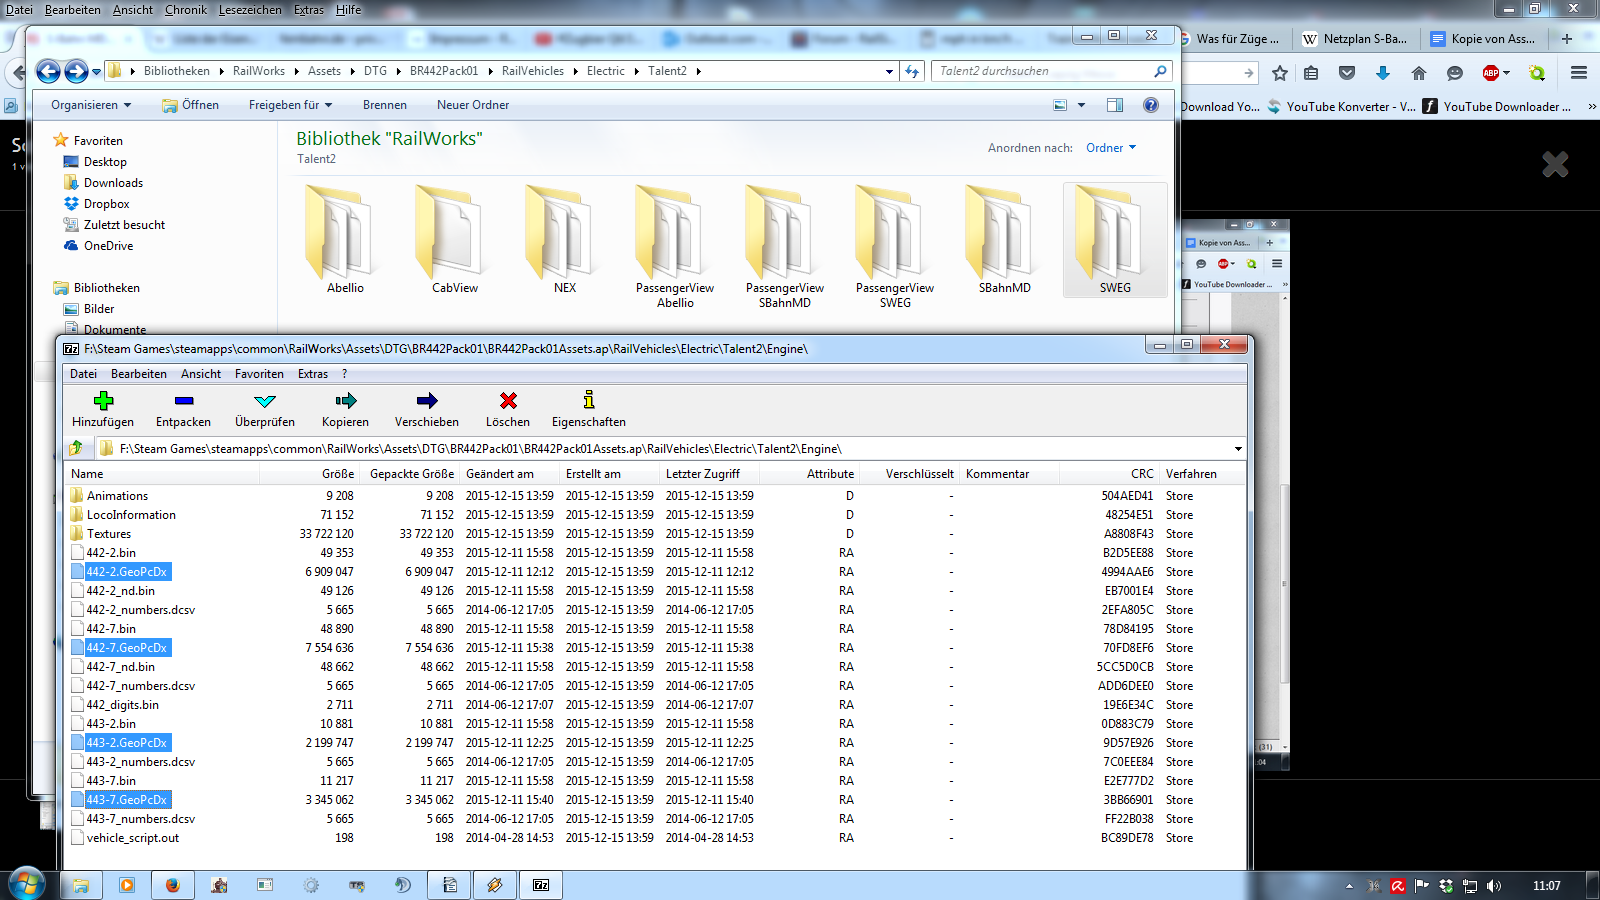Click the Öffnen button in Explorer toolbar
Image resolution: width=1600 pixels, height=900 pixels.
[x=191, y=105]
